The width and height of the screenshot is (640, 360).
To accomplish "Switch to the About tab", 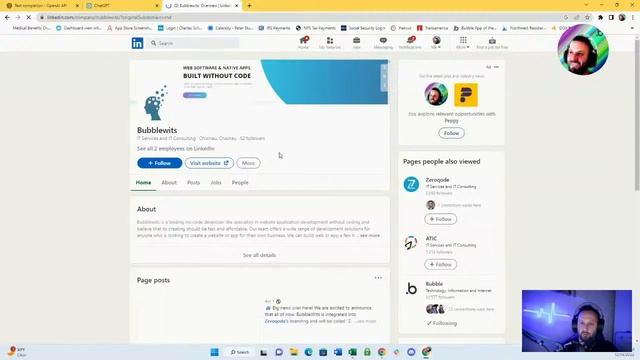I will click(169, 182).
